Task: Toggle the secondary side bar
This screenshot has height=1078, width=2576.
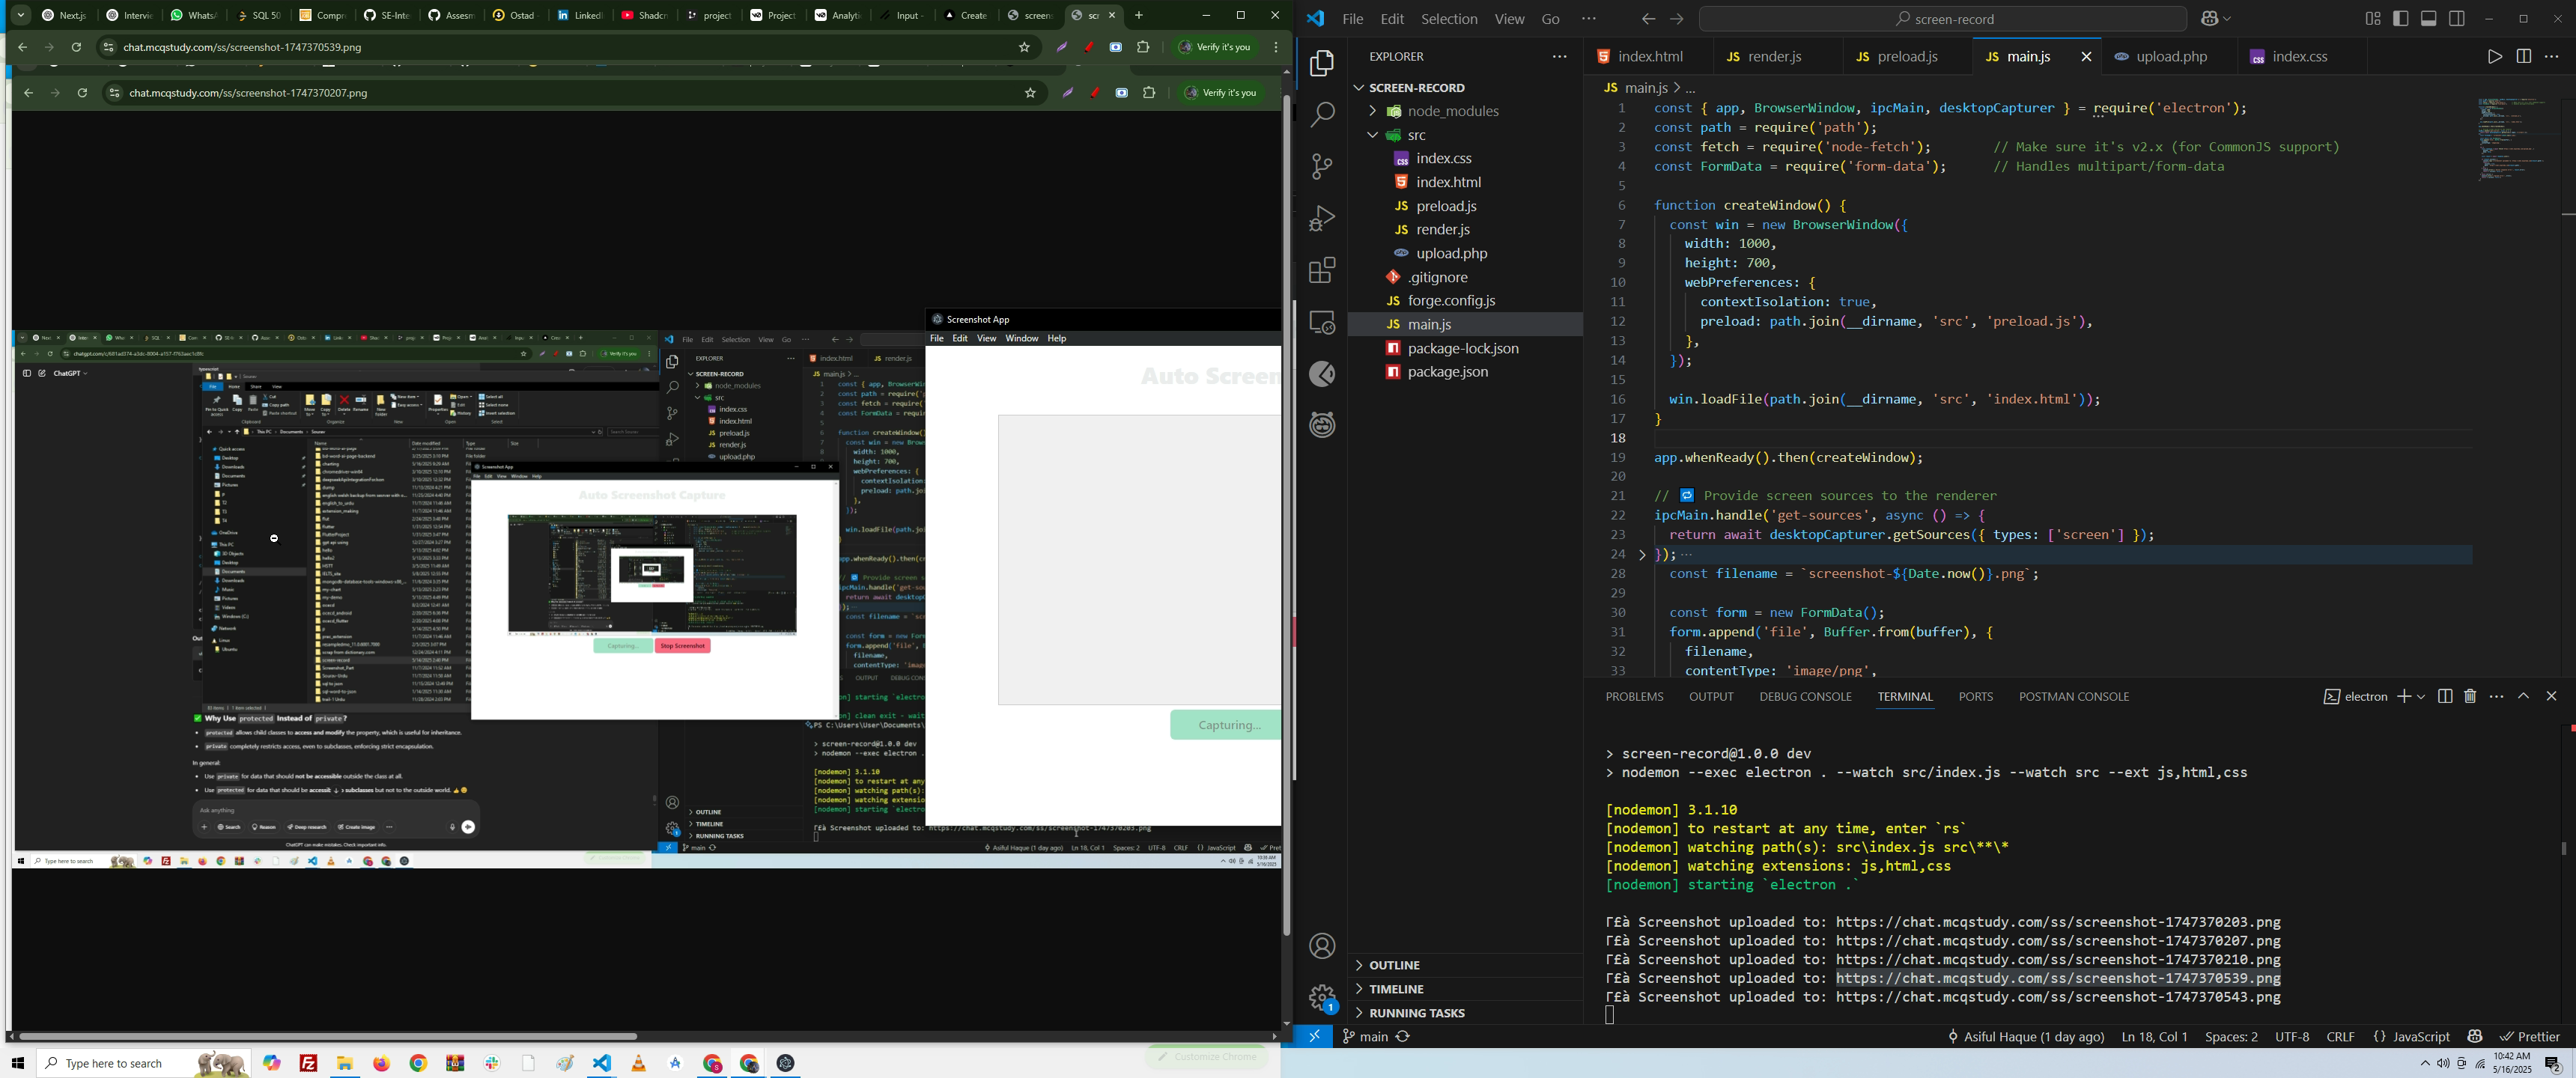Action: [x=2457, y=19]
